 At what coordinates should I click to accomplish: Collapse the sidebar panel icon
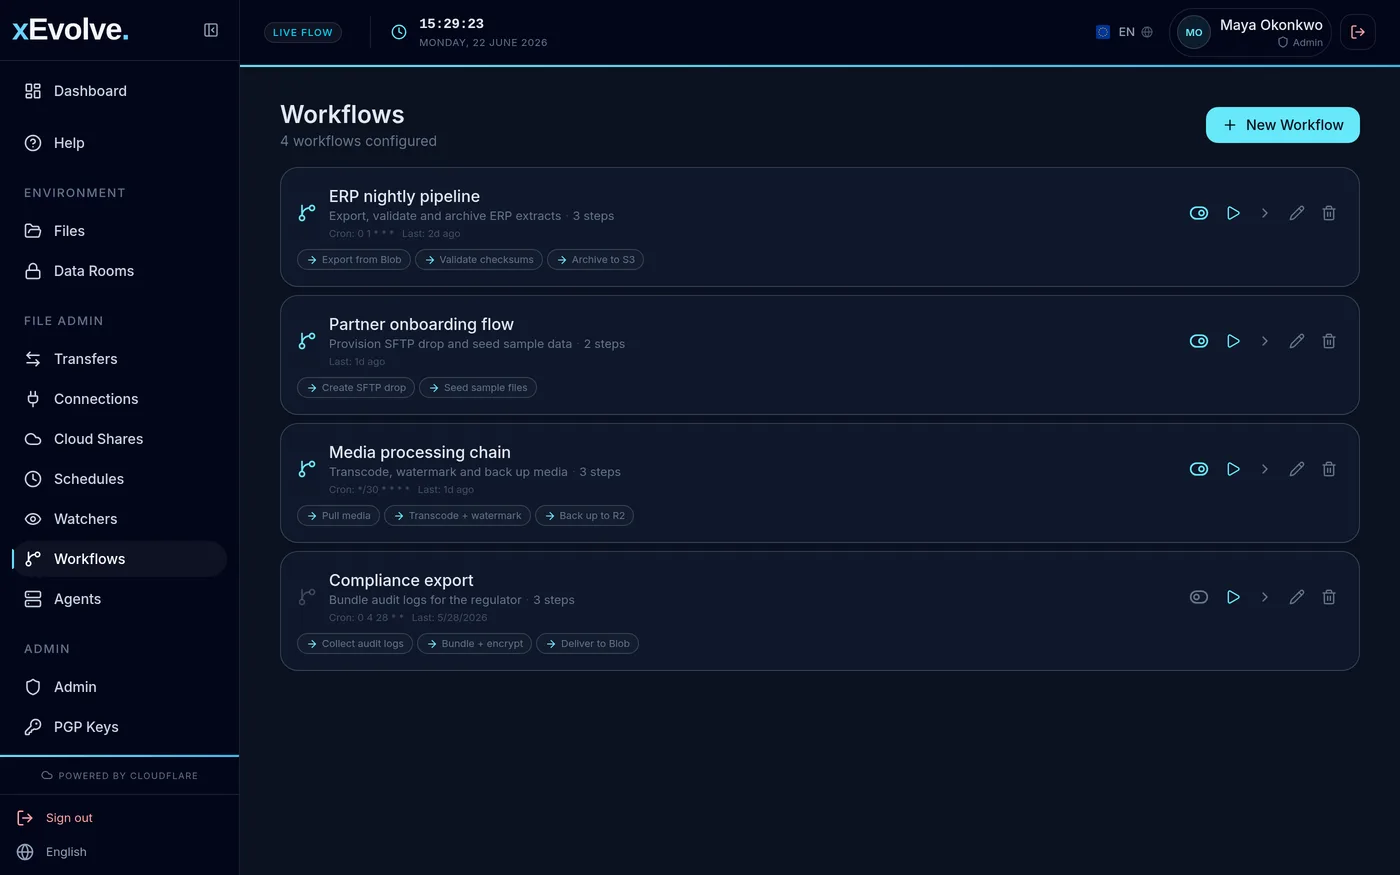coord(211,30)
